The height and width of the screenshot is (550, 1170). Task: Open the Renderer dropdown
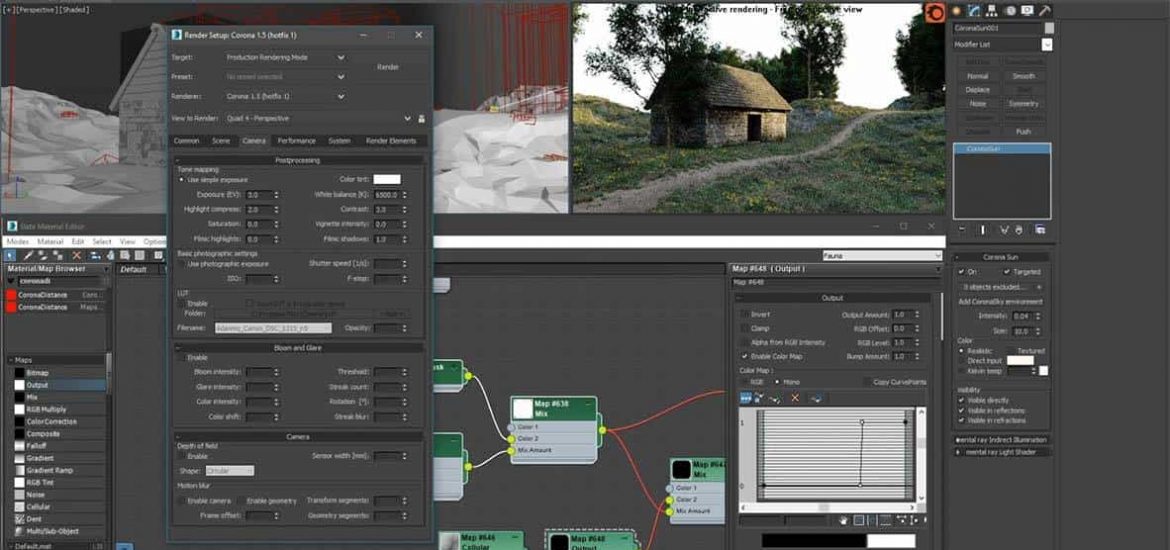click(340, 96)
